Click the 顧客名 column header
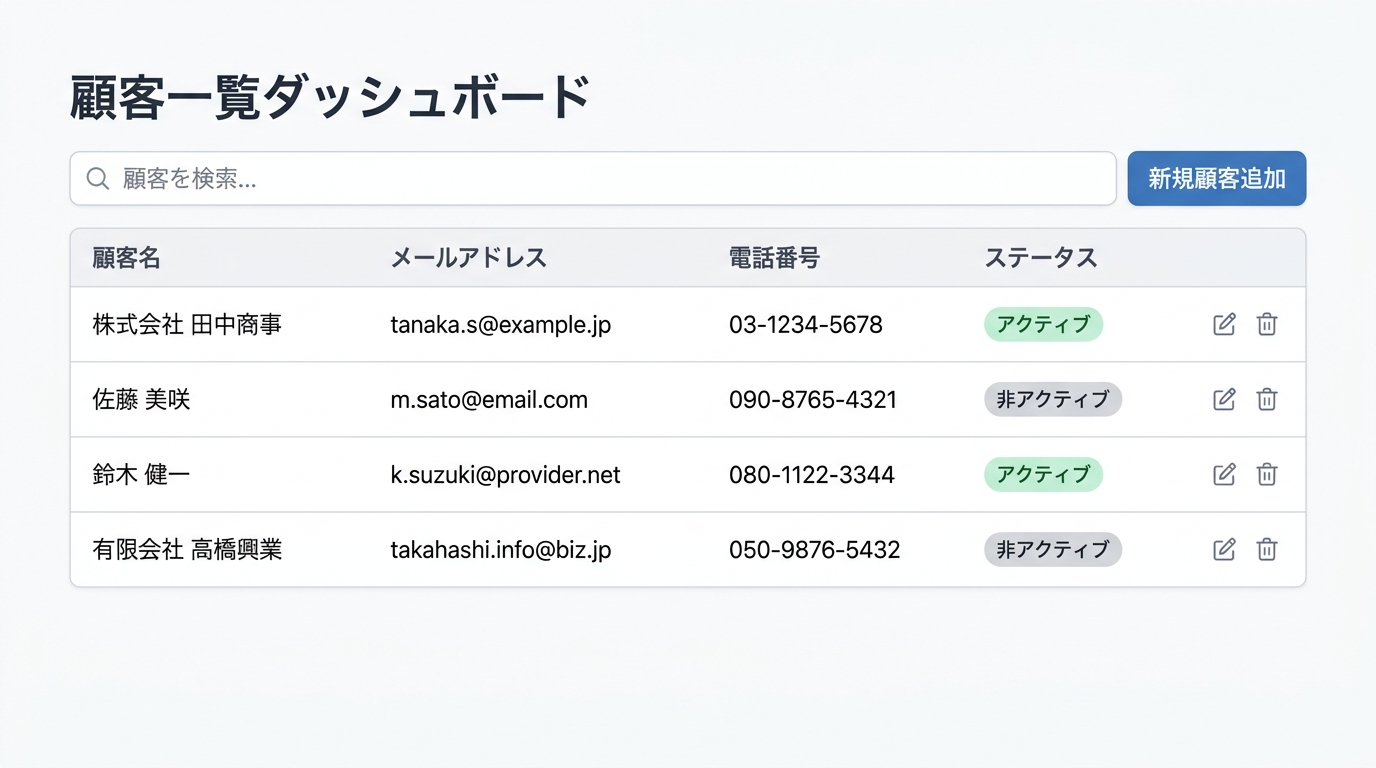 coord(127,258)
